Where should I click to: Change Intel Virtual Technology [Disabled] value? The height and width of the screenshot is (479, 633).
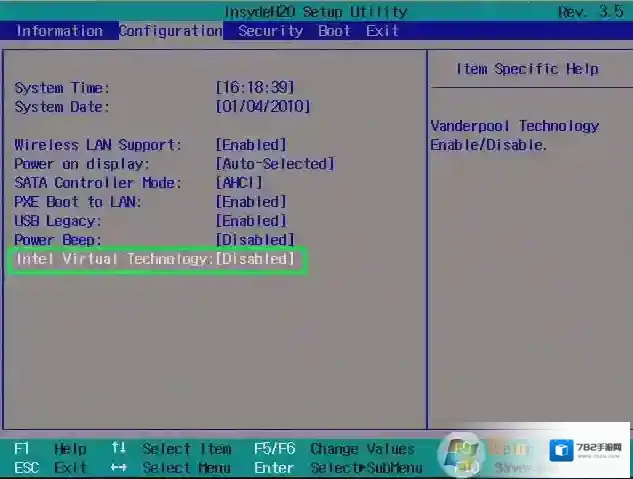[255, 259]
